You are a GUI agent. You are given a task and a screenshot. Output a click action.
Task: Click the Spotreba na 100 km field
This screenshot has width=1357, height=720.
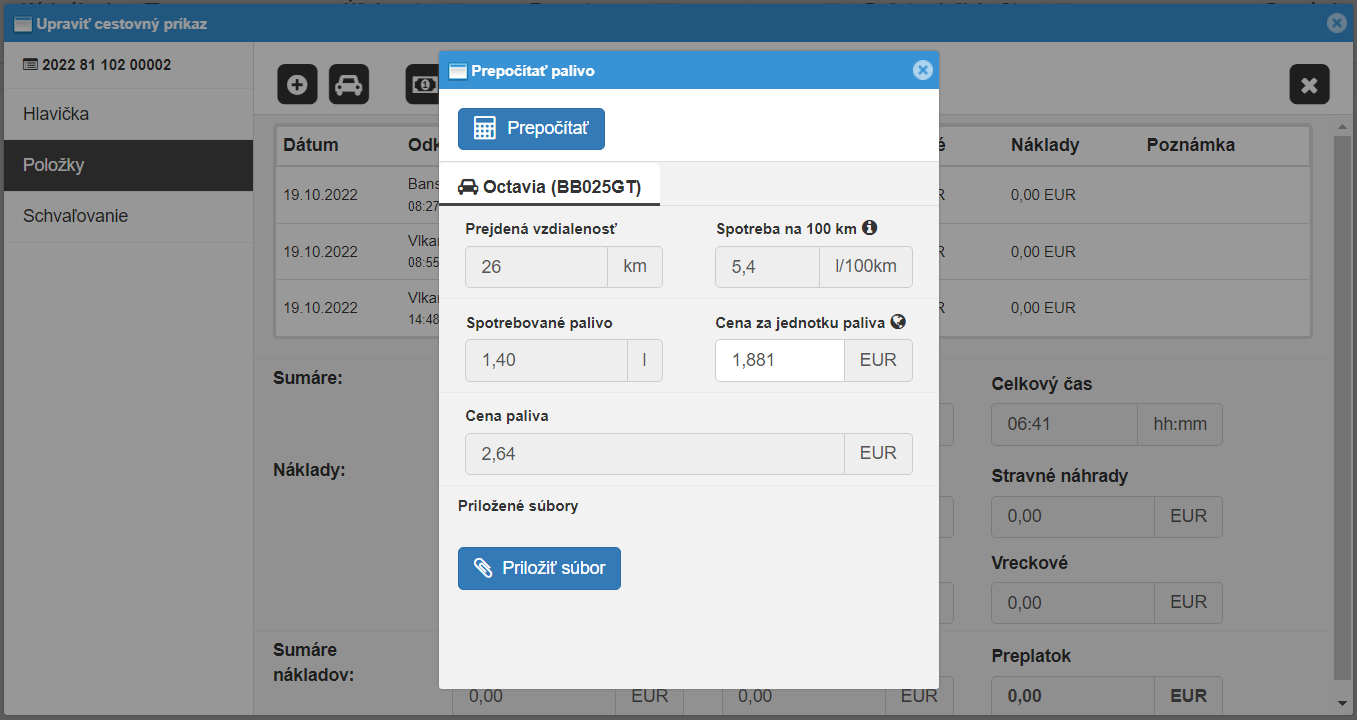tap(768, 267)
